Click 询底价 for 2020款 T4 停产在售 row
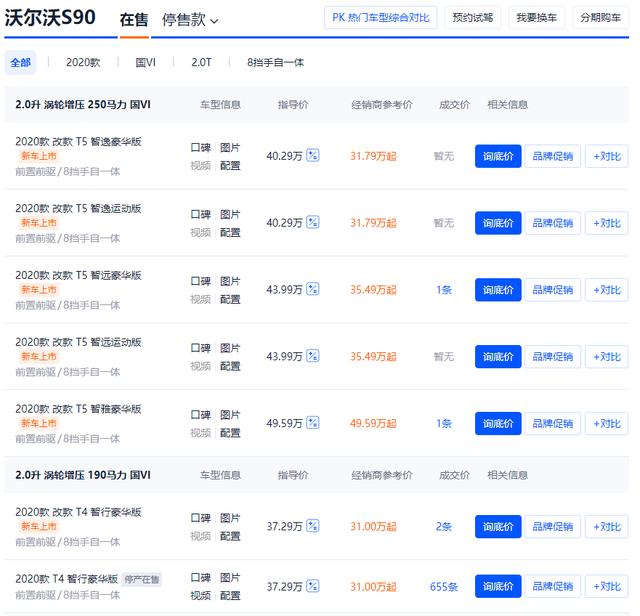This screenshot has width=640, height=616. pos(498,586)
